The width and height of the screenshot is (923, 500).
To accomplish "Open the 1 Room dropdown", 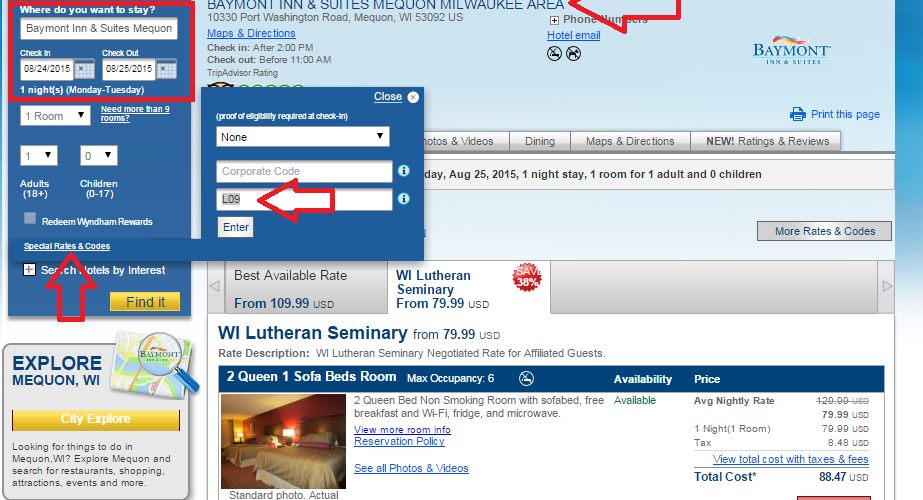I will point(55,115).
